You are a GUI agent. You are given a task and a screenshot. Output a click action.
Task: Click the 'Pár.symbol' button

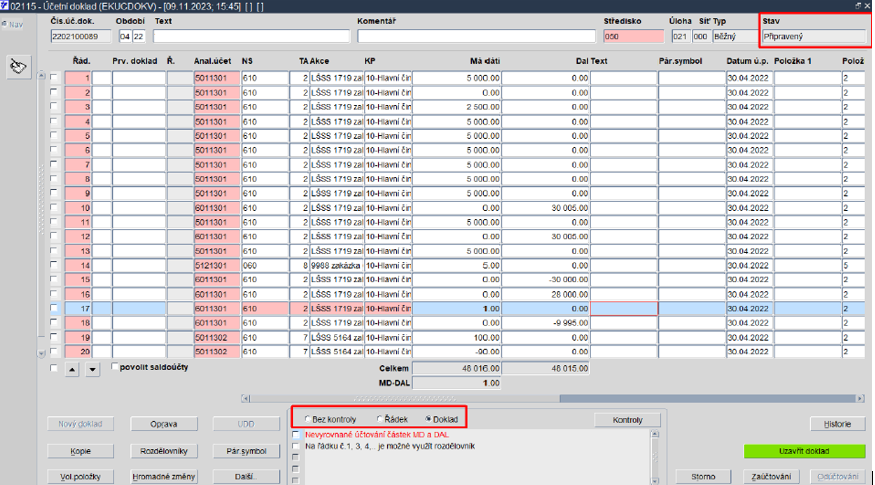click(246, 451)
